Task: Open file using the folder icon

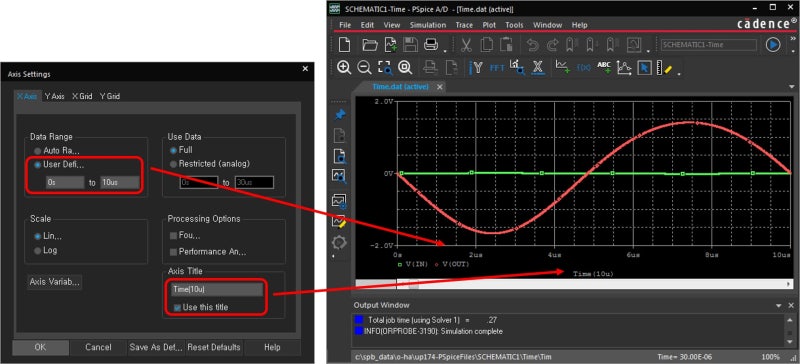Action: pyautogui.click(x=370, y=45)
